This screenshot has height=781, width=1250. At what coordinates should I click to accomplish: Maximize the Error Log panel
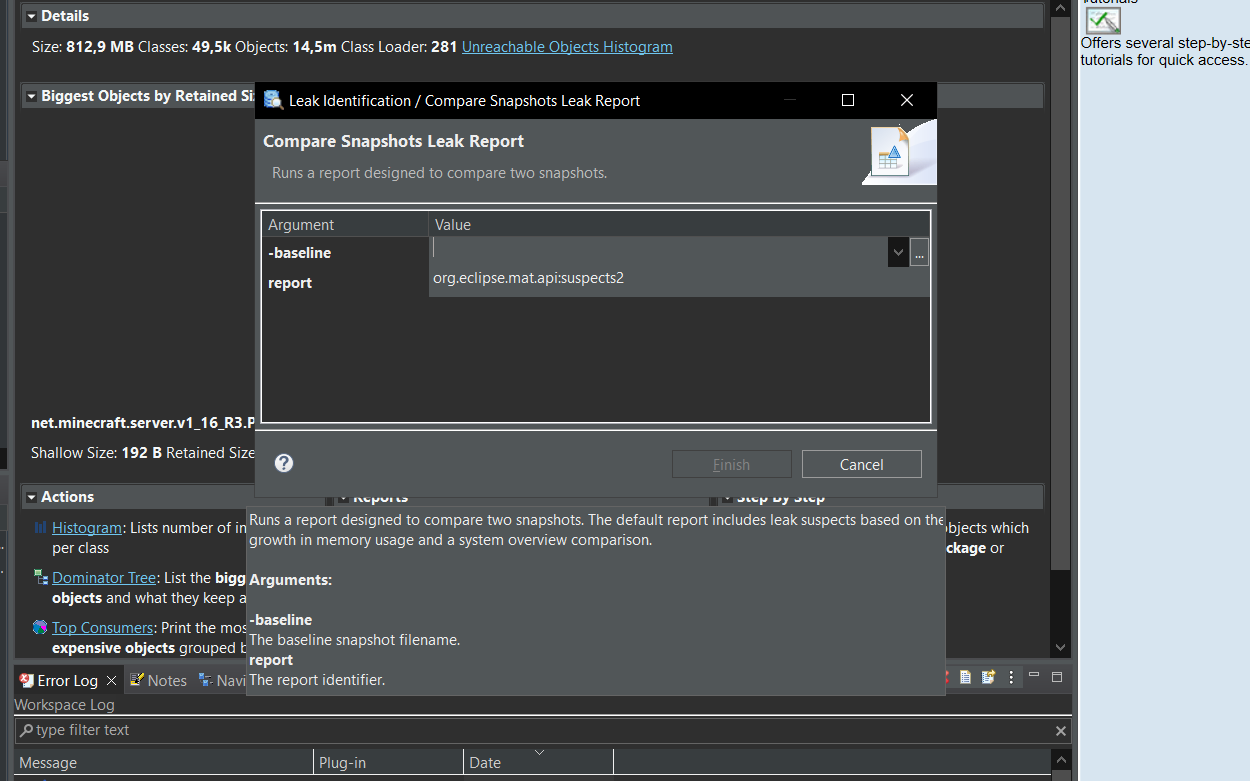(1056, 677)
